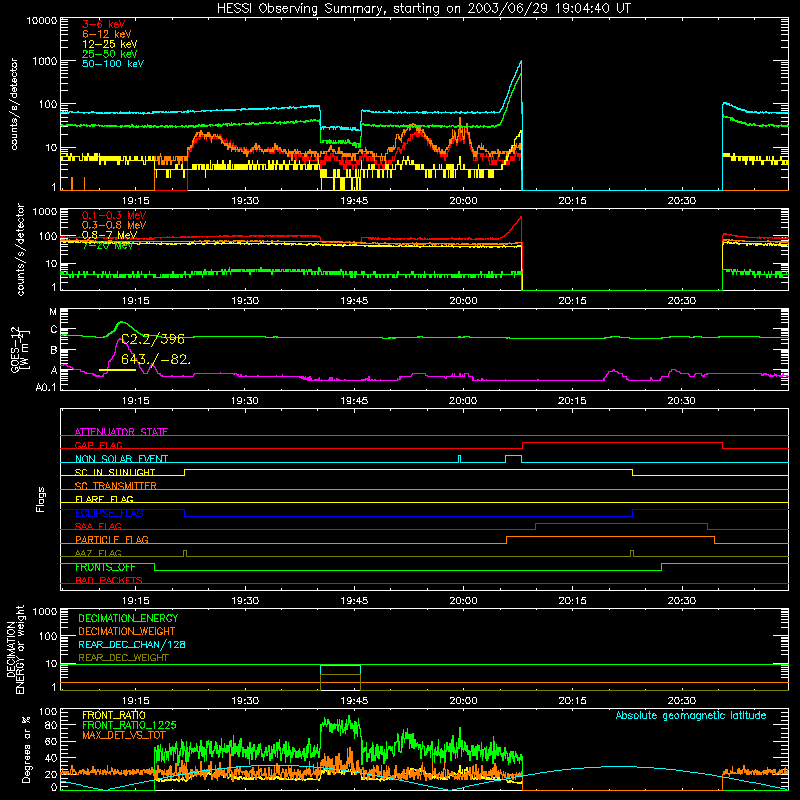This screenshot has height=800, width=800.
Task: Click the 0.3-0.8 MeV legend label
Action: (114, 225)
